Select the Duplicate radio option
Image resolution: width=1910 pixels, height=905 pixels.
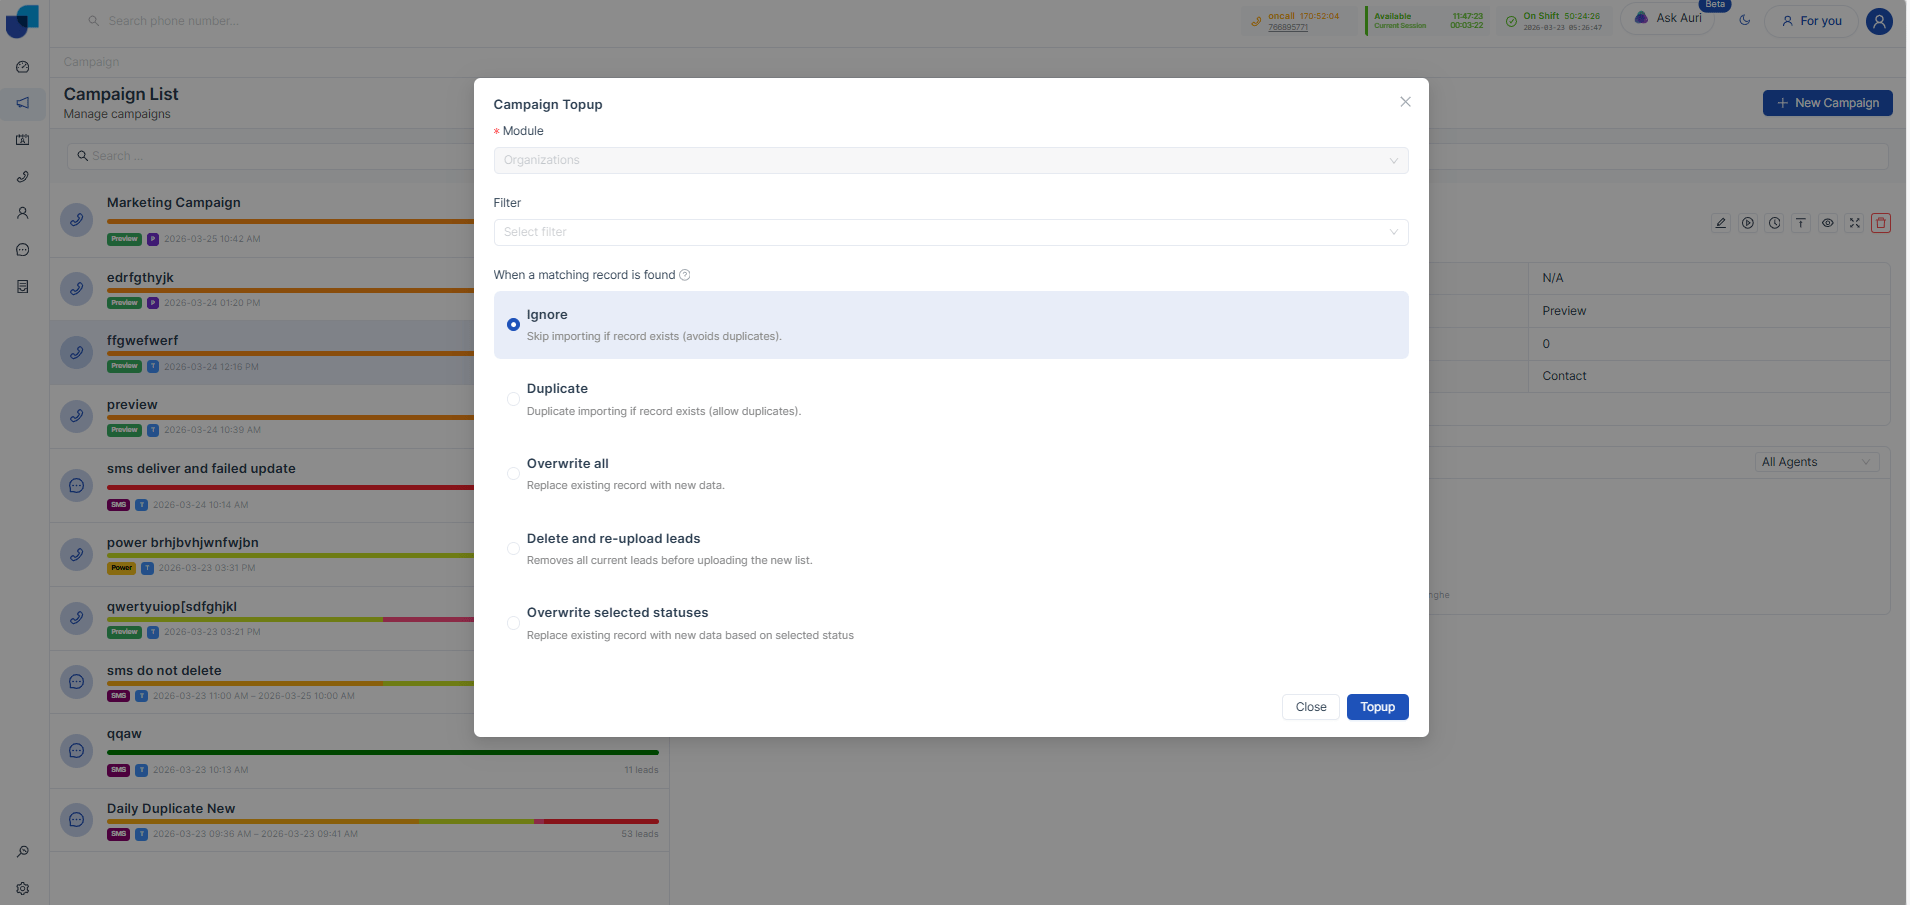point(513,399)
